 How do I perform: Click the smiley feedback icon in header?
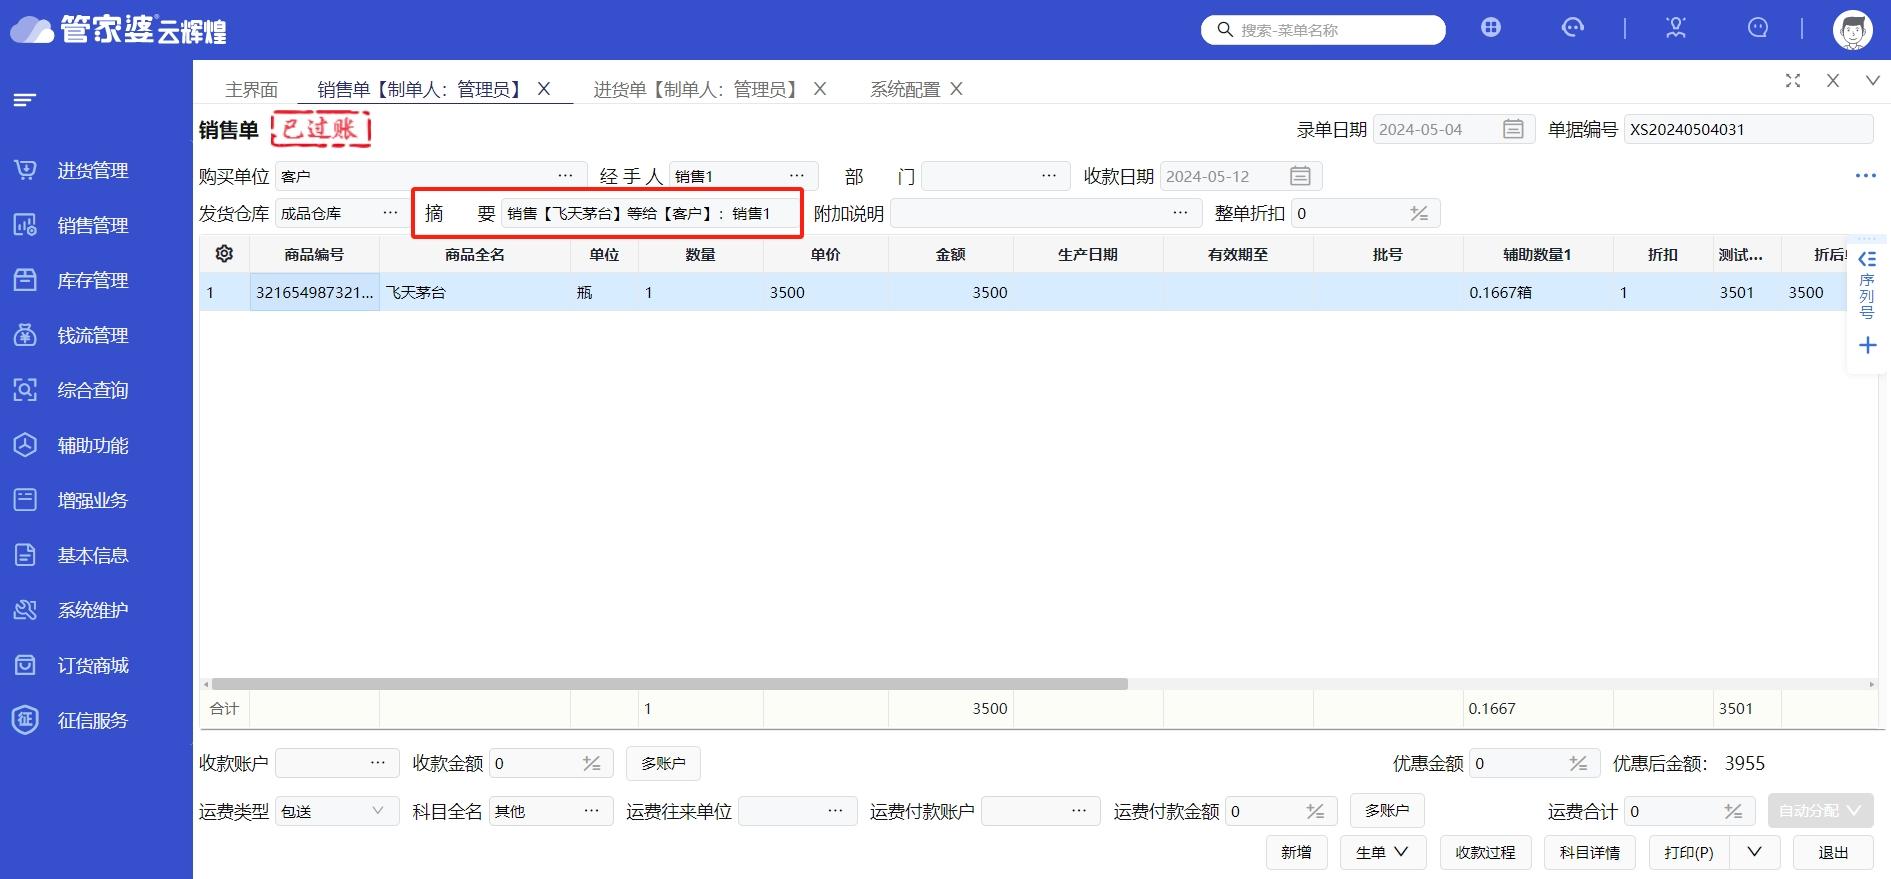[1758, 28]
